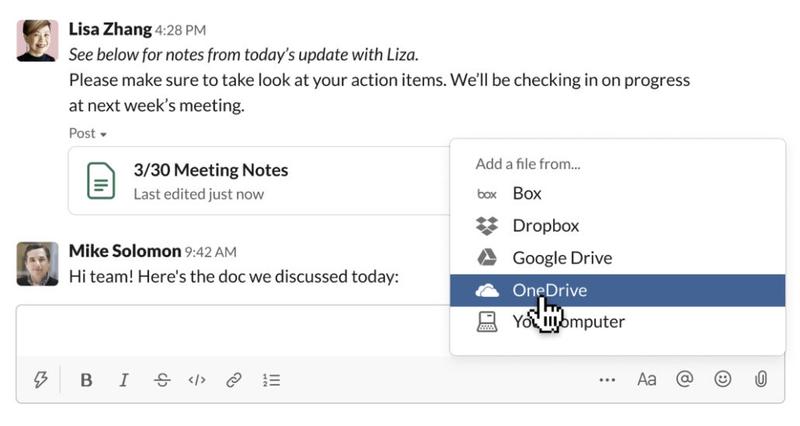The width and height of the screenshot is (800, 426).
Task: Toggle bold formatting
Action: pos(86,380)
